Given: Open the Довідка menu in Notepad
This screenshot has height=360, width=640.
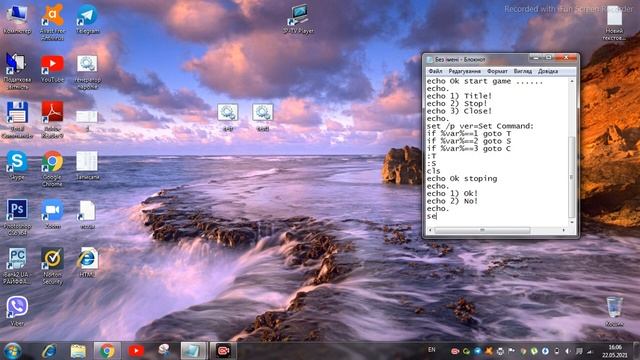Looking at the screenshot, I should coord(548,71).
